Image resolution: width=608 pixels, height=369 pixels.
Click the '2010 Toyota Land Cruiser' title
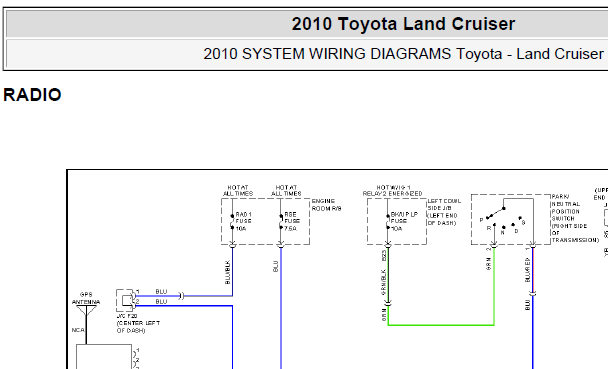pos(403,24)
